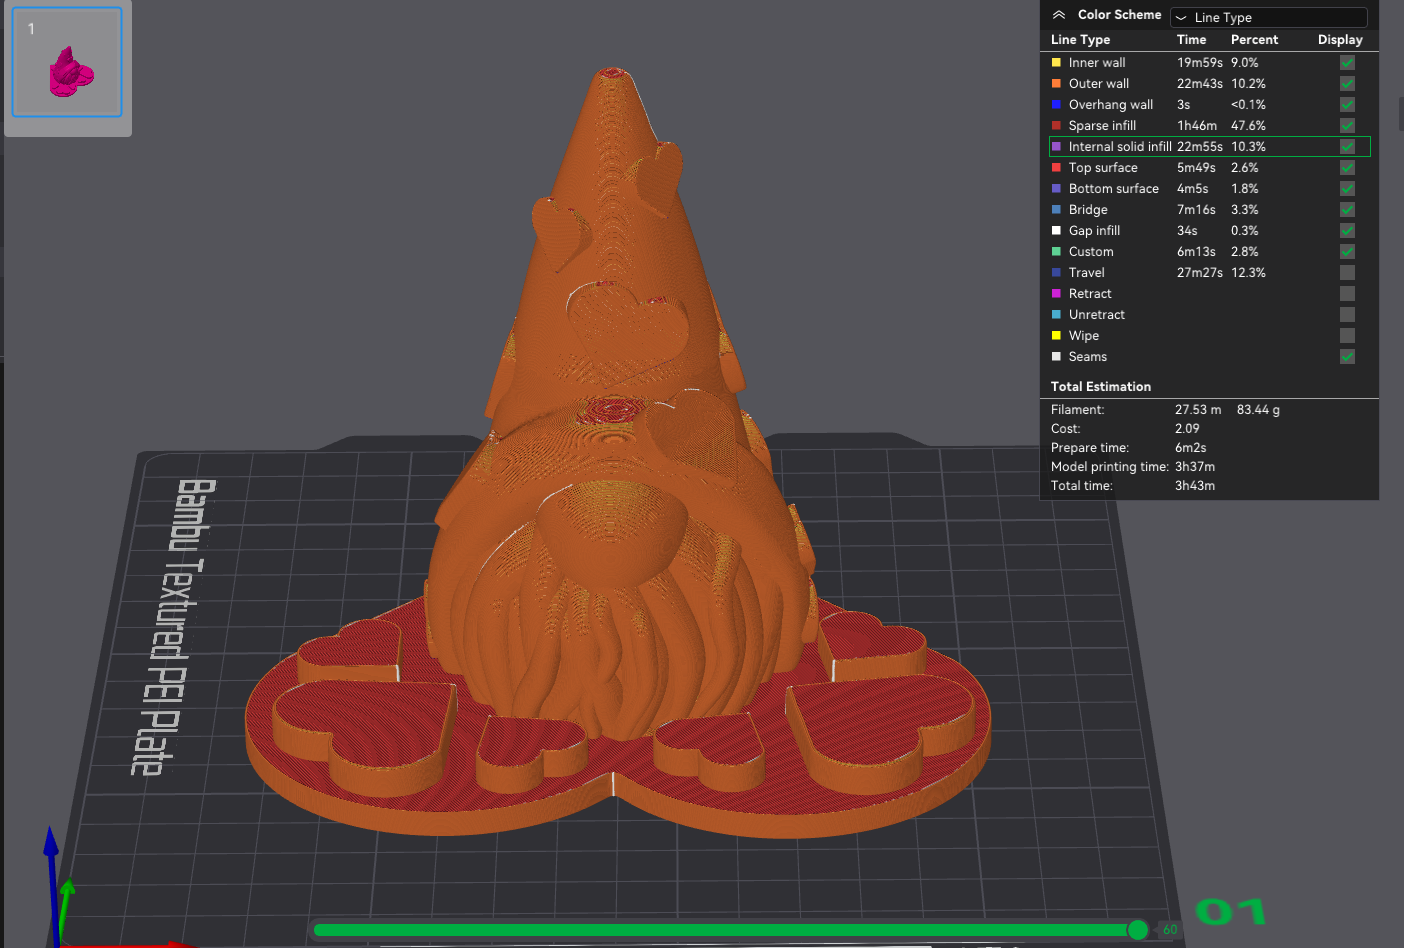This screenshot has width=1404, height=948.
Task: Toggle Bridge display checkbox
Action: [1347, 209]
